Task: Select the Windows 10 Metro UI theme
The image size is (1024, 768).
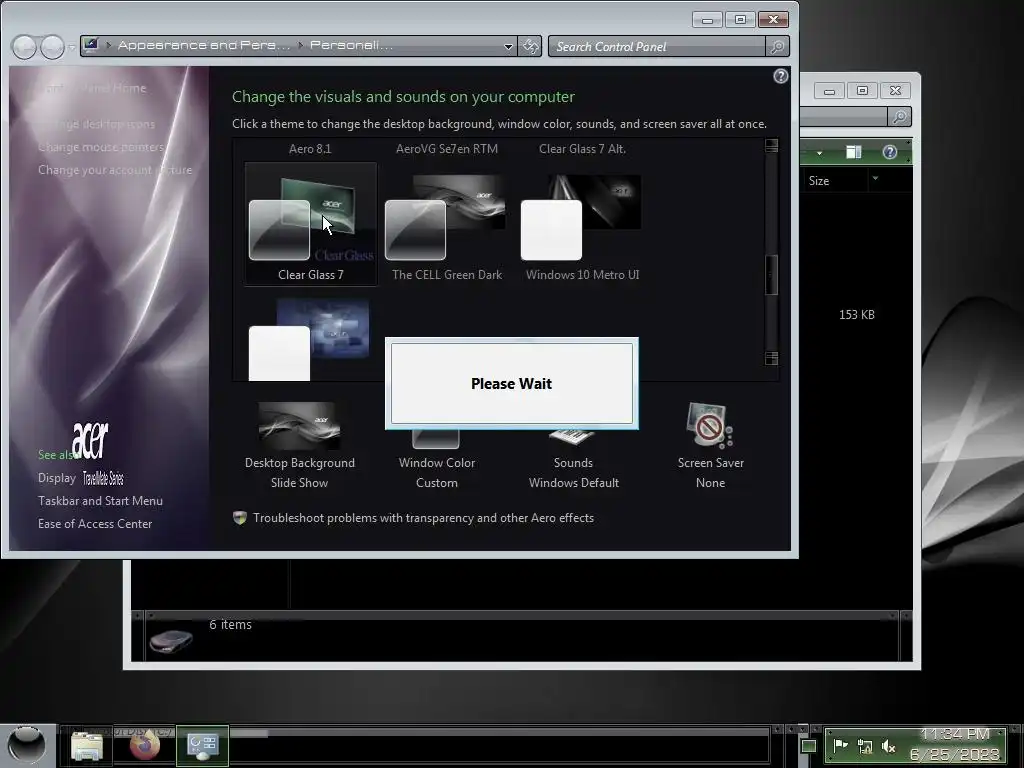Action: point(582,223)
